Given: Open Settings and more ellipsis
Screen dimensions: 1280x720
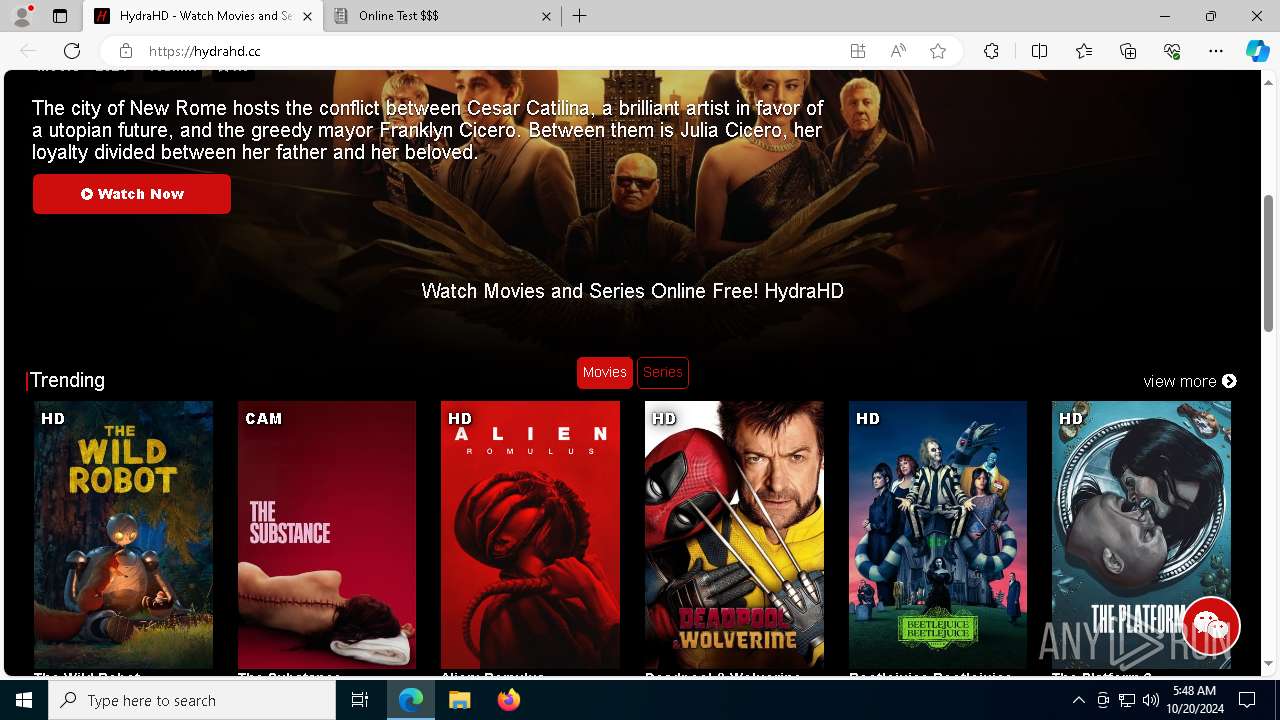Looking at the screenshot, I should (1216, 51).
